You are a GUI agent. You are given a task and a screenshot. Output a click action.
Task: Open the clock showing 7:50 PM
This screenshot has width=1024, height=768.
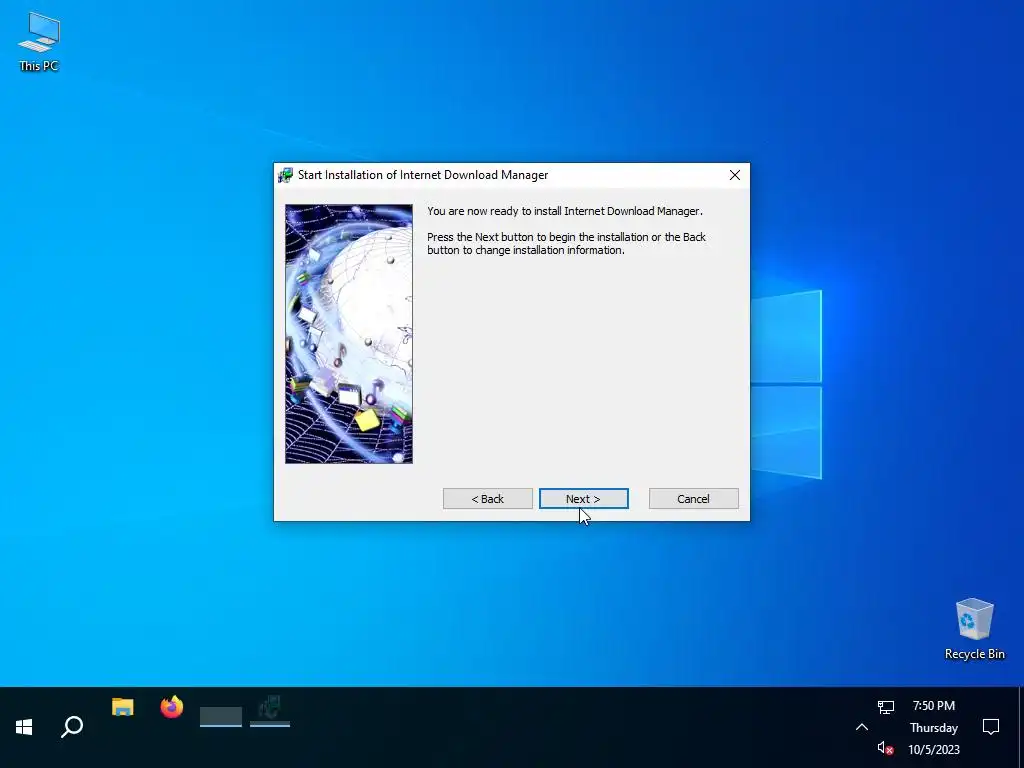point(934,727)
